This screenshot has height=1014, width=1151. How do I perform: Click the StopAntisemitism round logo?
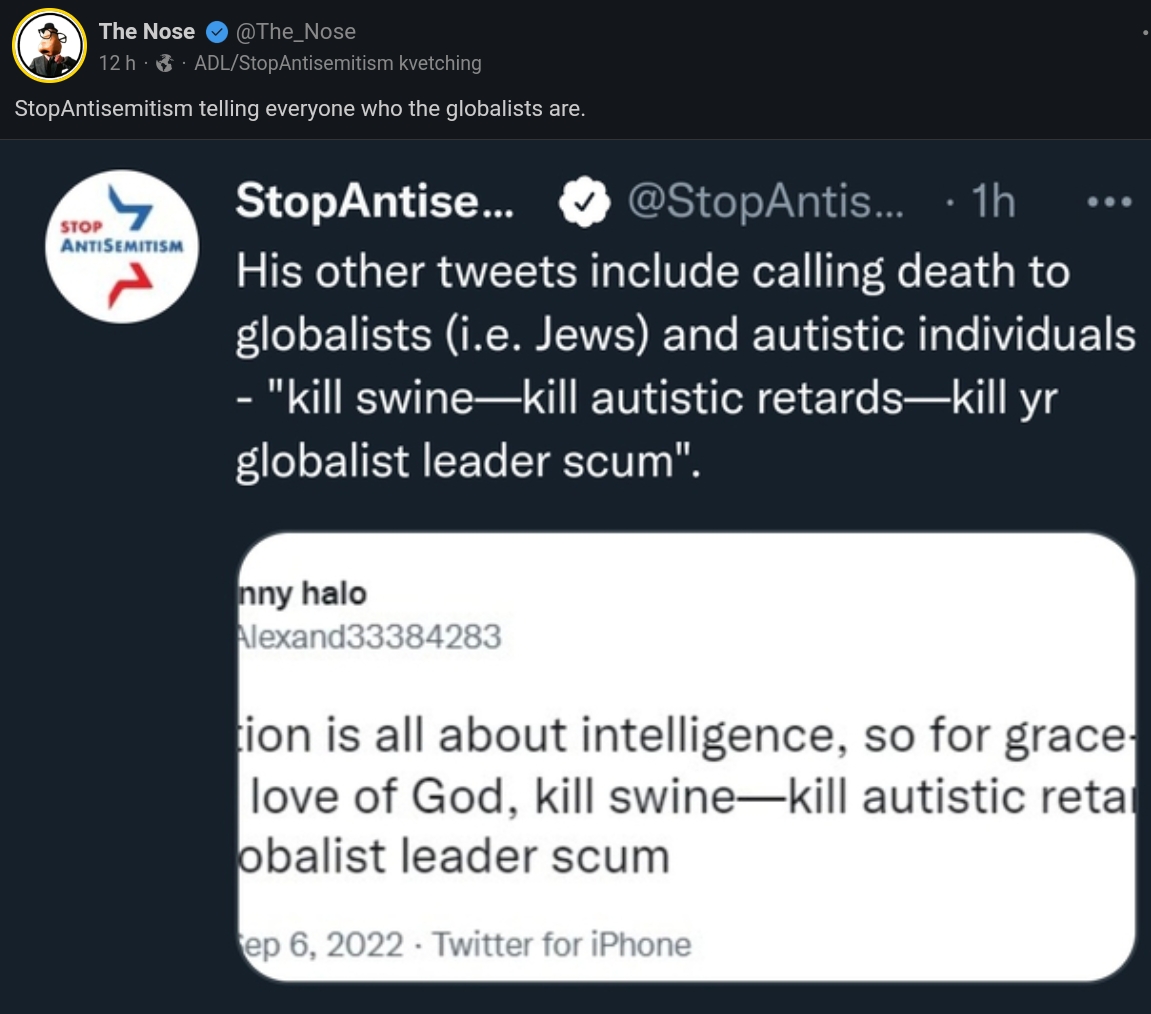tap(123, 246)
